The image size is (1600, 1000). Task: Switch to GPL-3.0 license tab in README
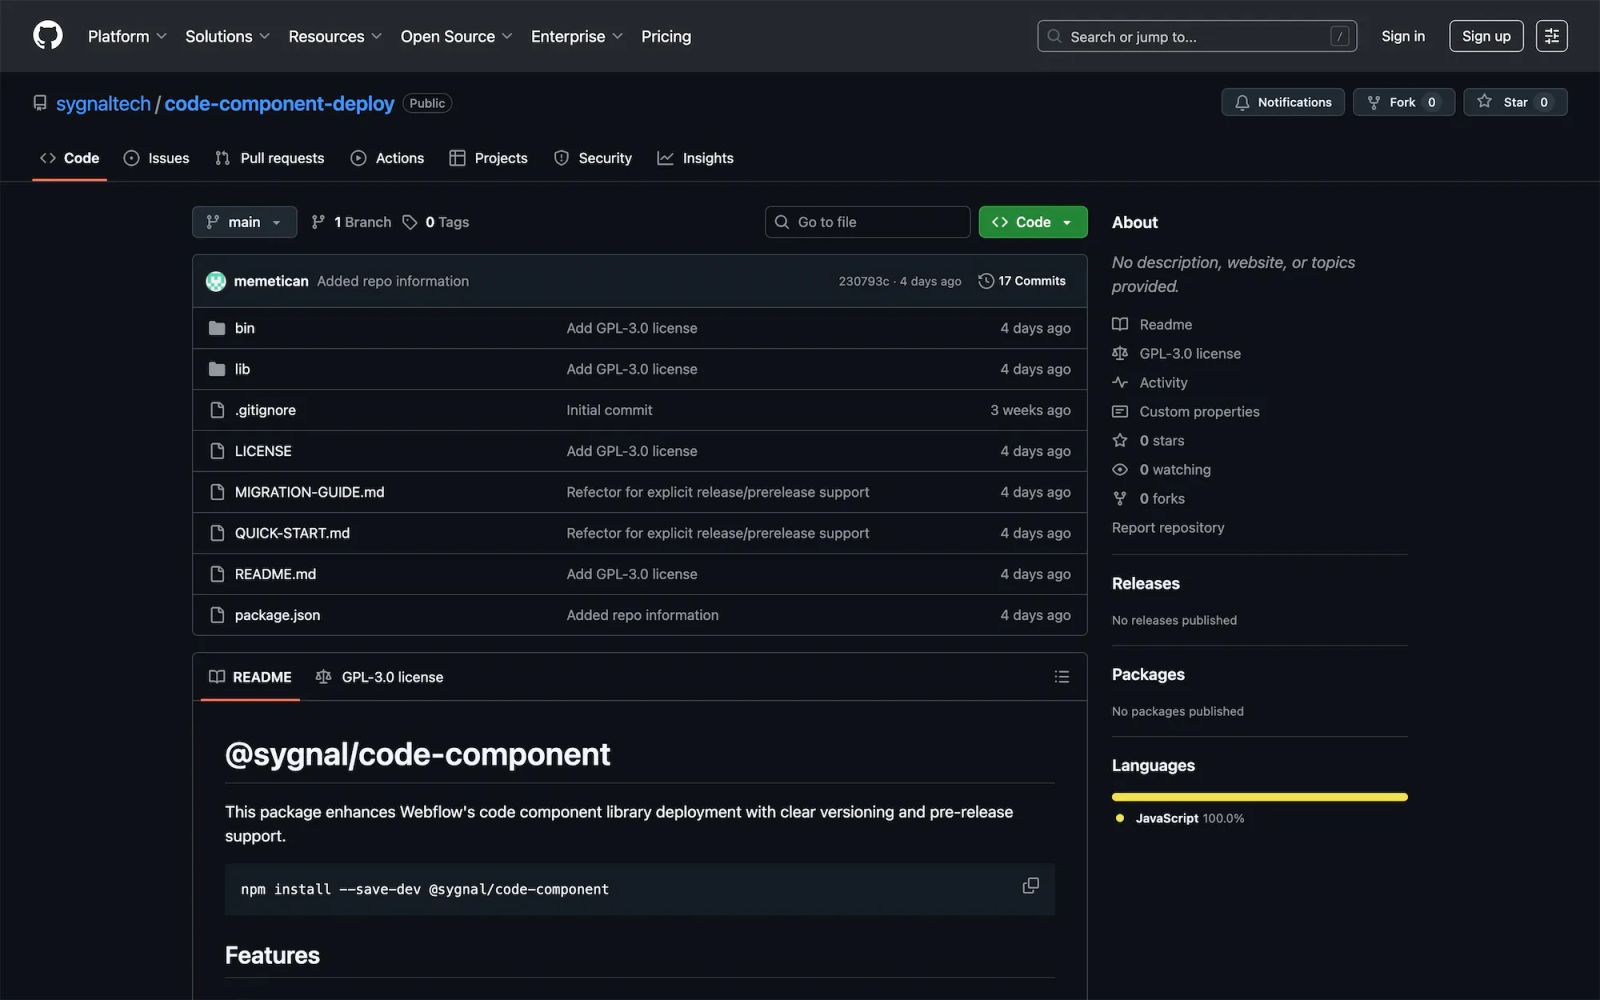click(379, 677)
